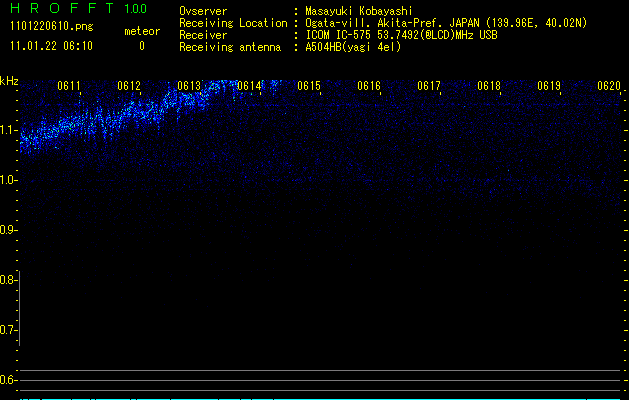The image size is (629, 400).
Task: Select the Ogata-vill. Akita-Pref. JAPAN location text
Action: click(446, 23)
